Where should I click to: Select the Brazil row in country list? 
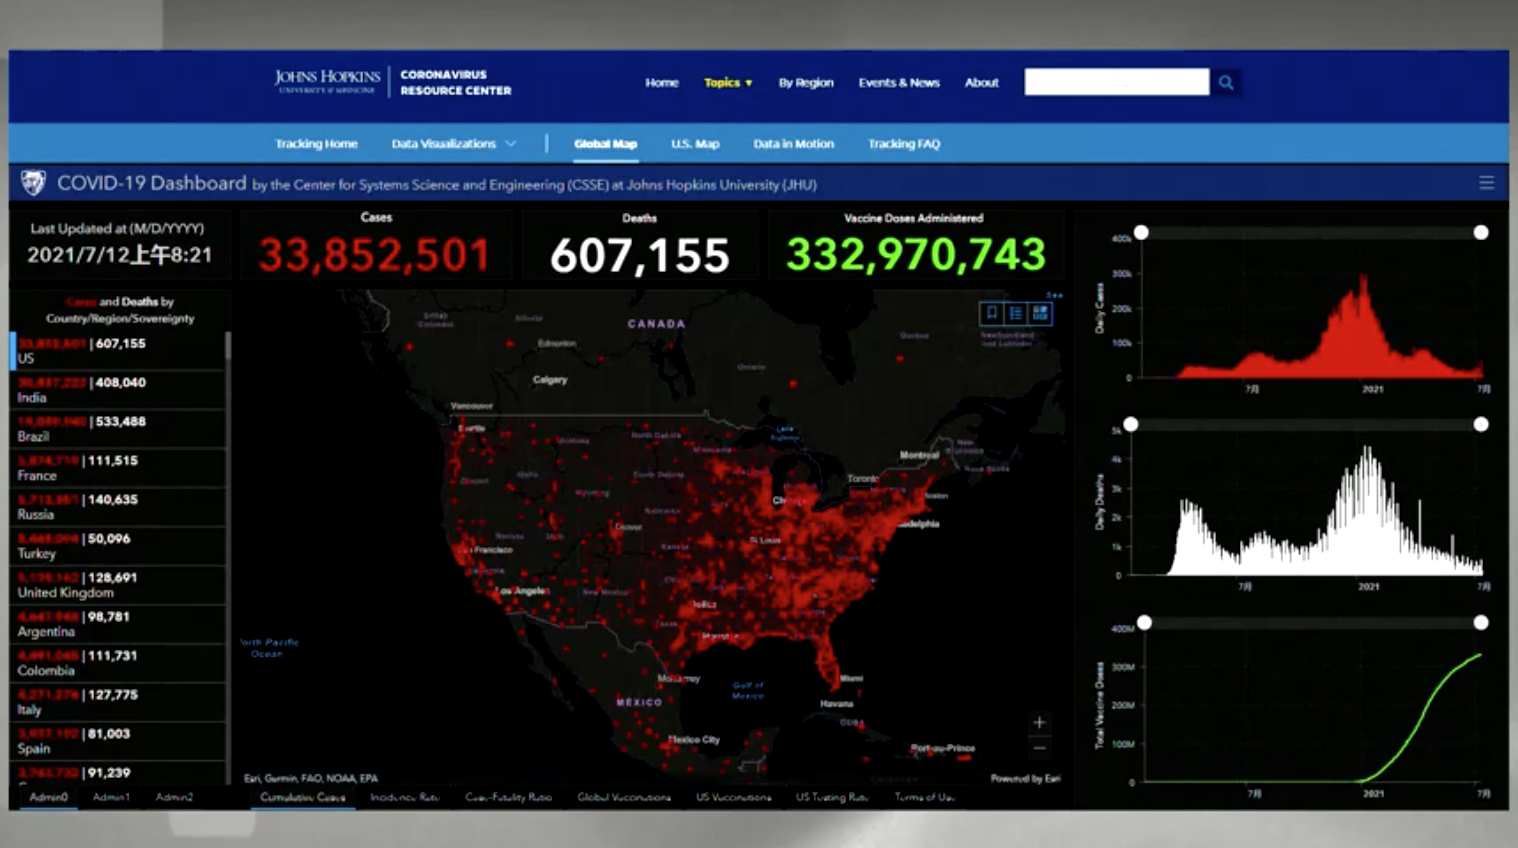click(119, 429)
